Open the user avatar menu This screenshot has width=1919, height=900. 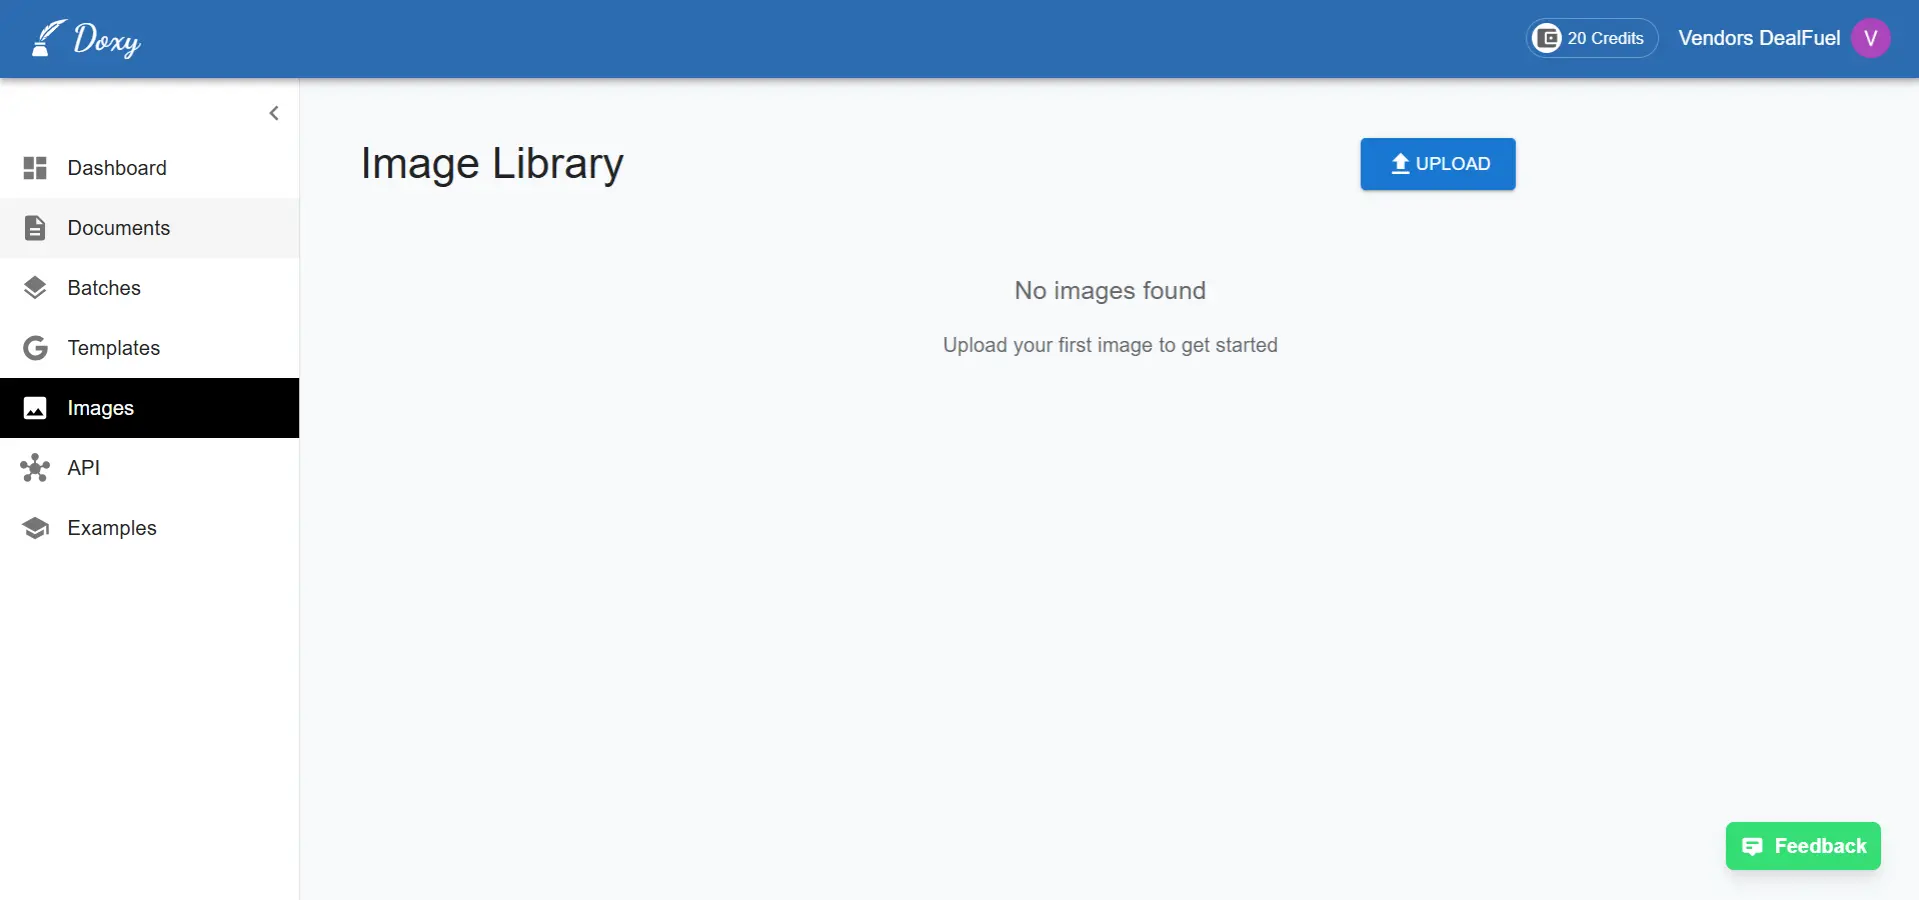(x=1872, y=38)
